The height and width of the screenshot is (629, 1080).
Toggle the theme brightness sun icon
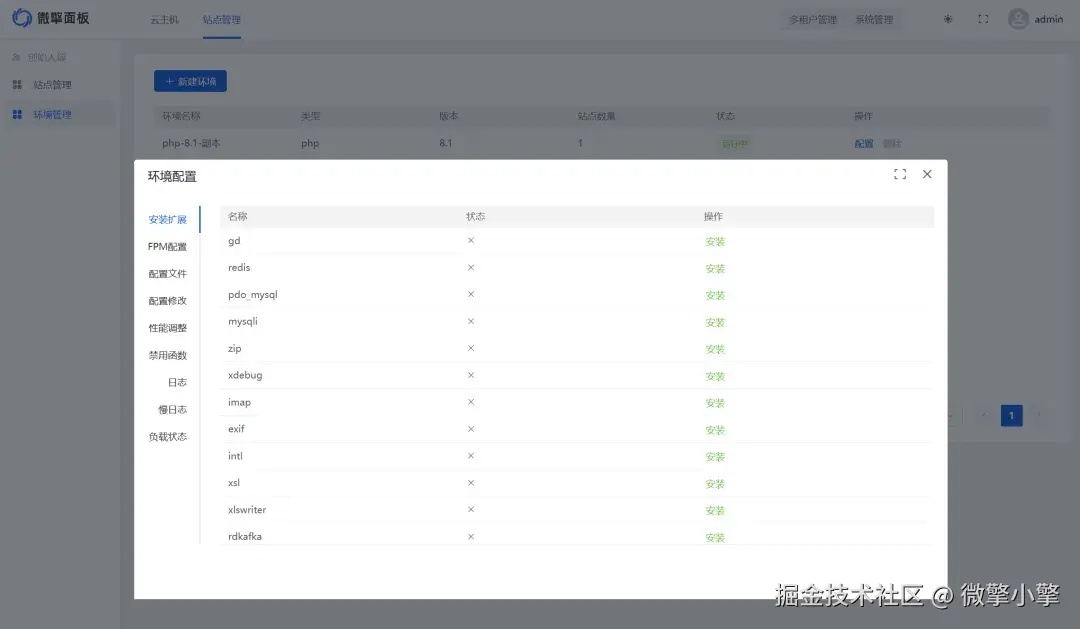click(947, 18)
